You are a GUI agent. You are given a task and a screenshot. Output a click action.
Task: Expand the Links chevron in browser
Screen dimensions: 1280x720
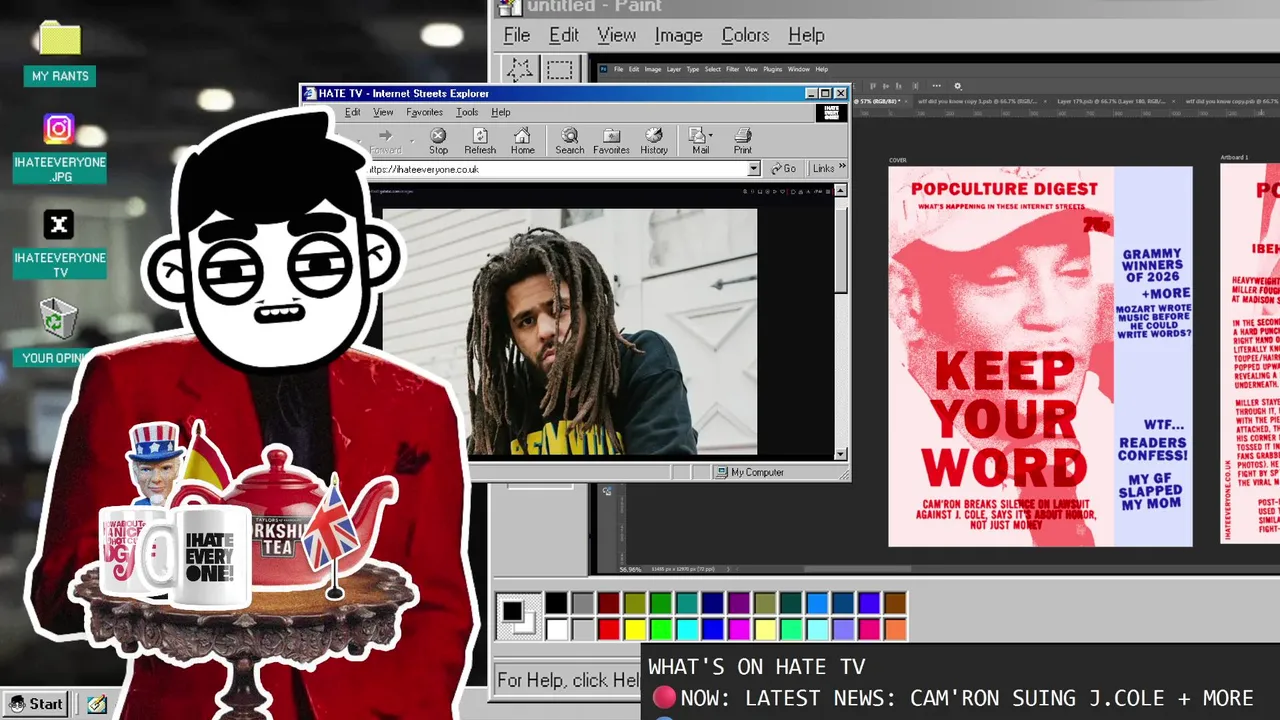pyautogui.click(x=842, y=167)
